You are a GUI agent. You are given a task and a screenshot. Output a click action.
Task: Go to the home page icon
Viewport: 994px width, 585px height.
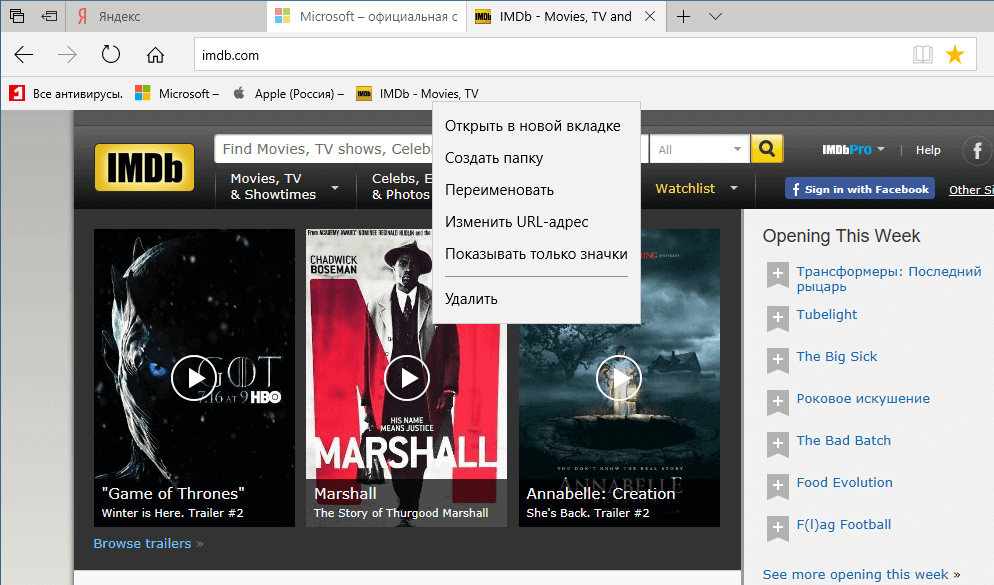click(154, 55)
